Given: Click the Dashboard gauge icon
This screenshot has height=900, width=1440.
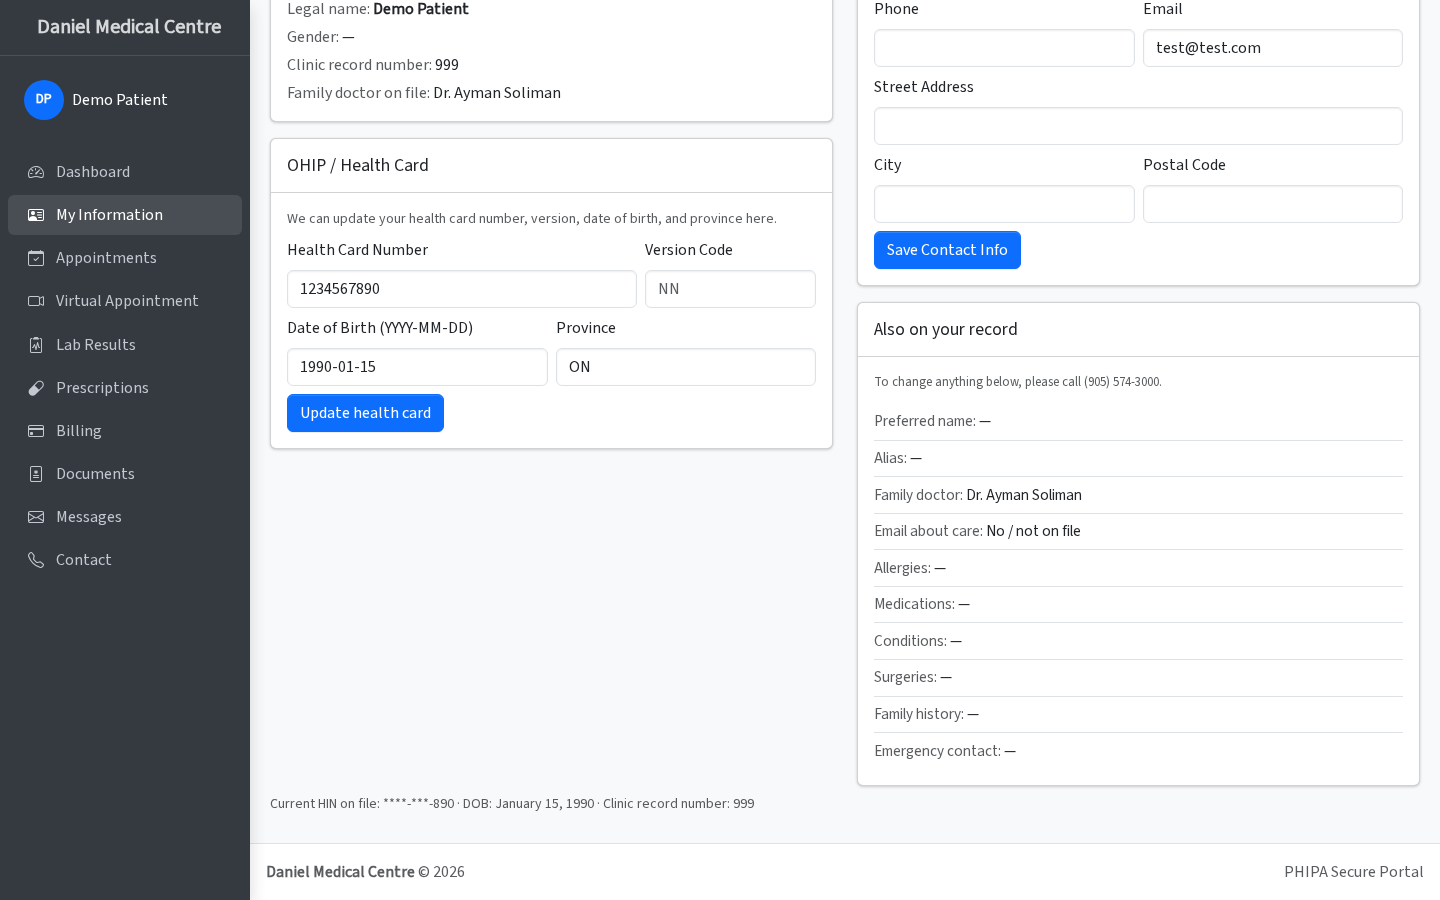Looking at the screenshot, I should [x=36, y=172].
